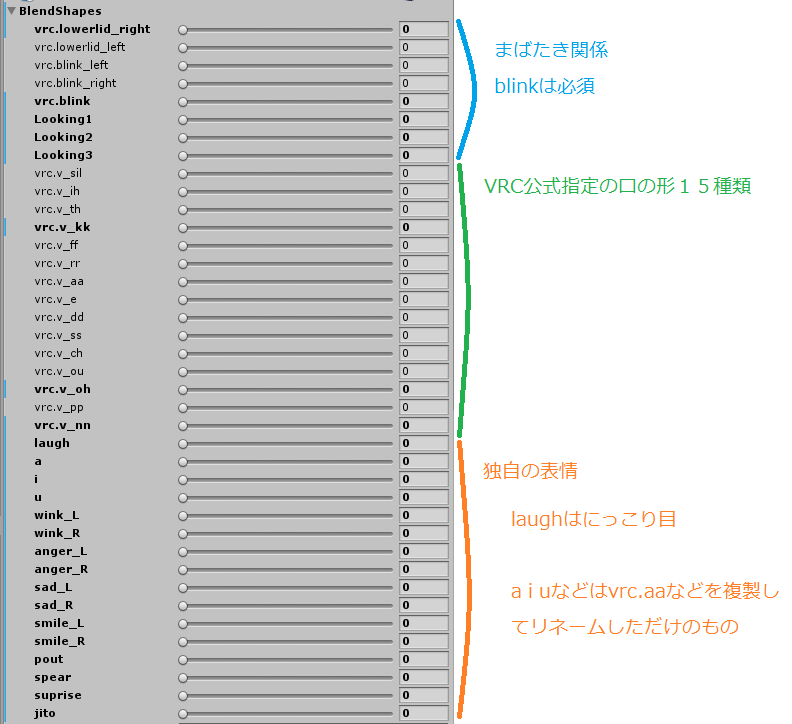Click the sad_R slider handle
Image resolution: width=792 pixels, height=724 pixels.
coord(183,606)
